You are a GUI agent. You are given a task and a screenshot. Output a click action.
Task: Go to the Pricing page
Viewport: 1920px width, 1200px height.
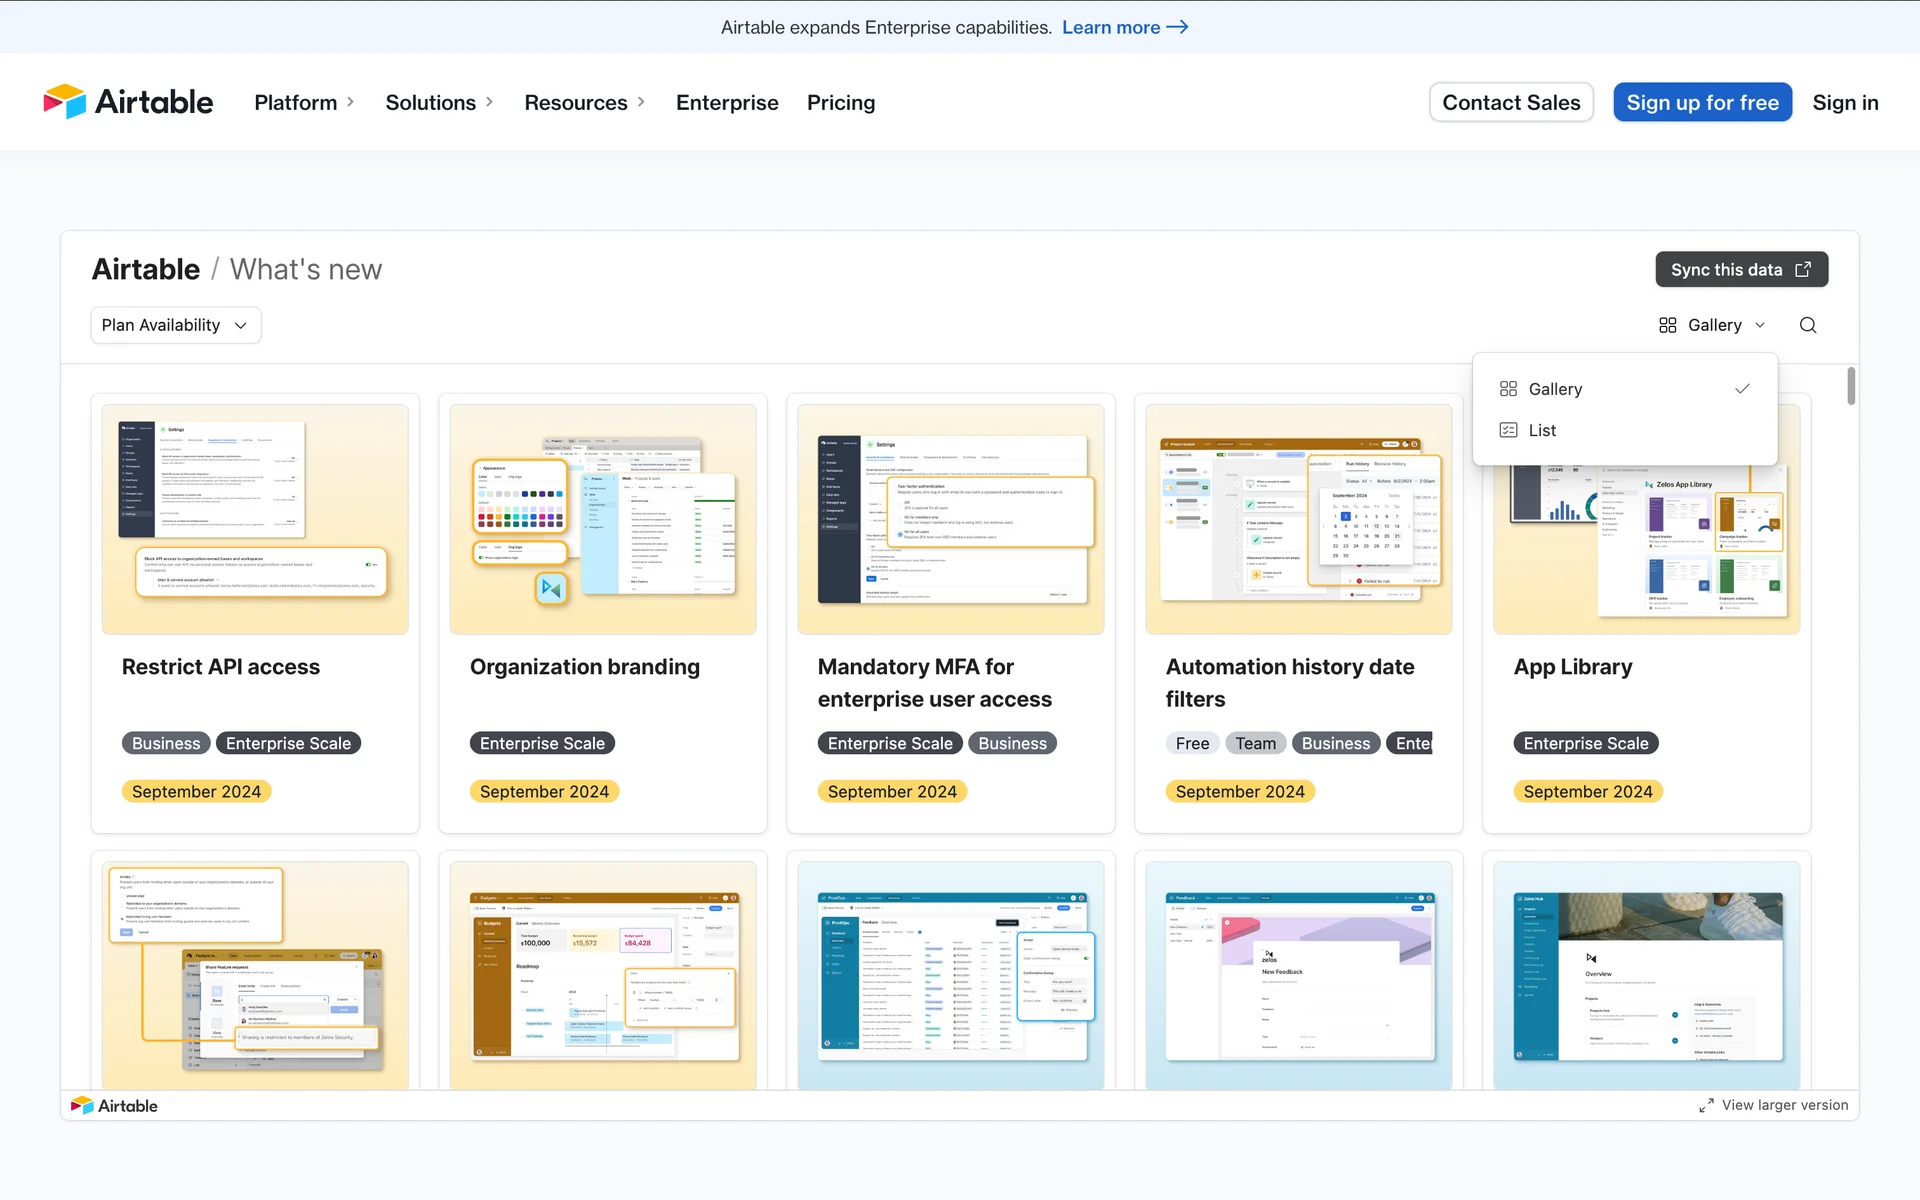[x=840, y=102]
